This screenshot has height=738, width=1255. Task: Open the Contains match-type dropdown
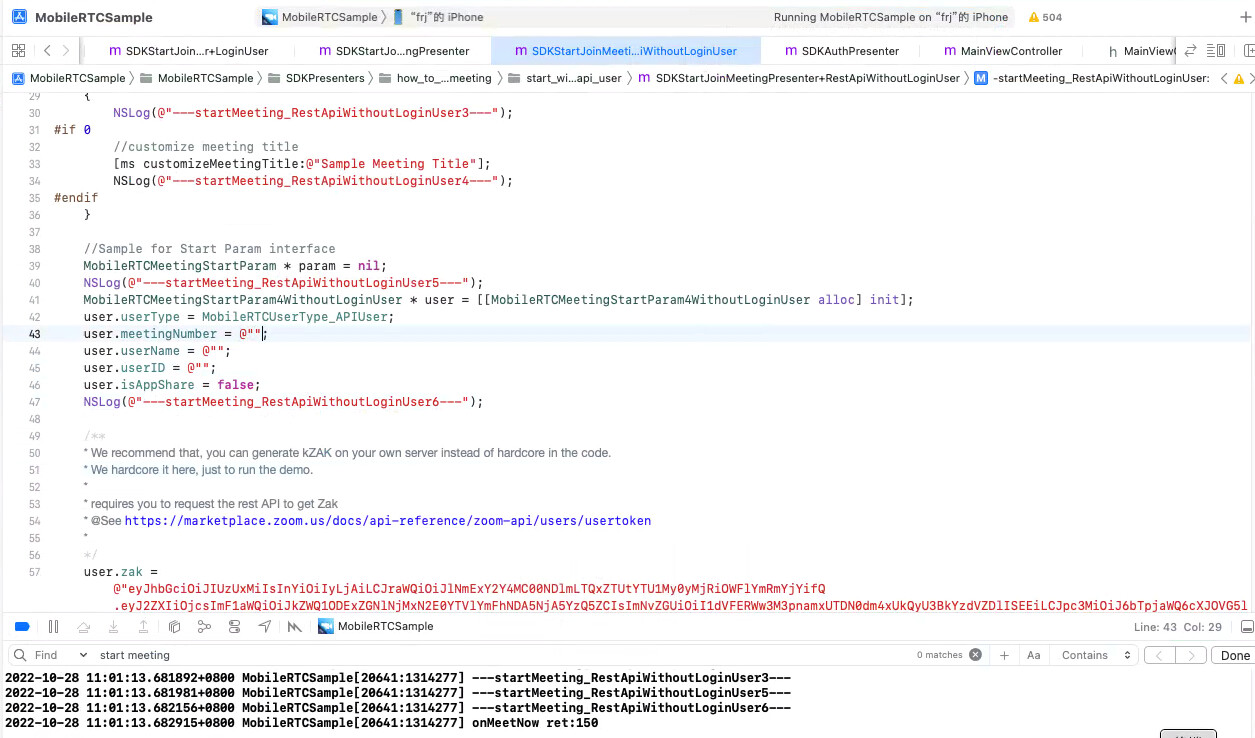coord(1095,655)
